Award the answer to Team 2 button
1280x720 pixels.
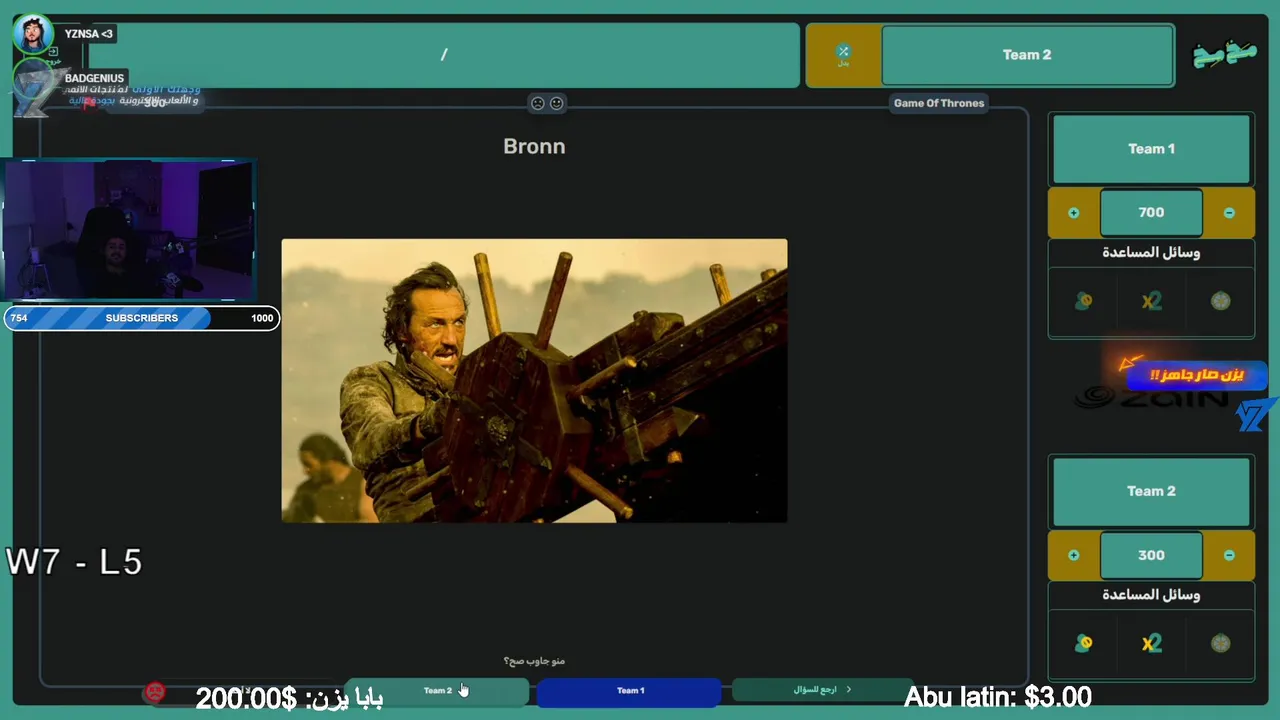tap(437, 691)
